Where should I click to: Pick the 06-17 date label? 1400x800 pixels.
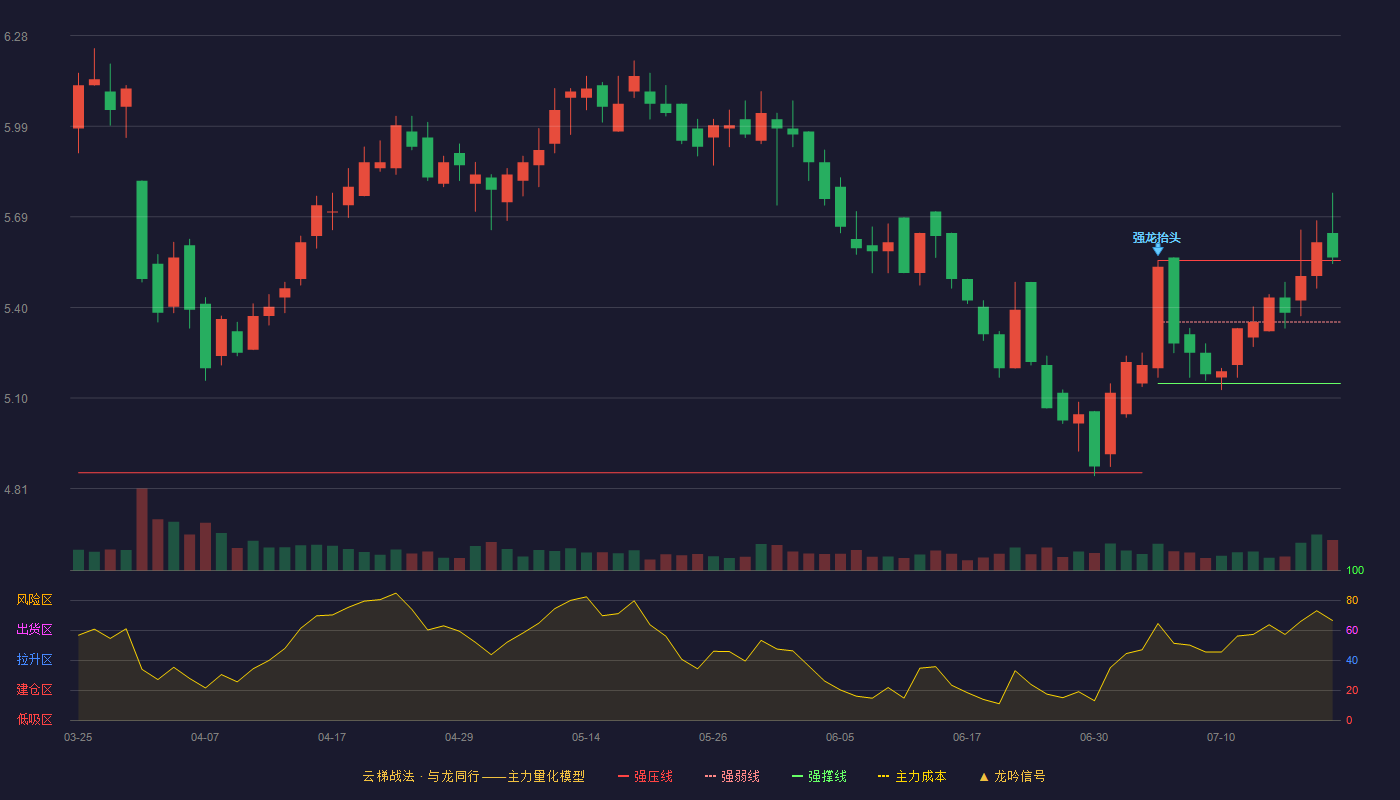(967, 737)
